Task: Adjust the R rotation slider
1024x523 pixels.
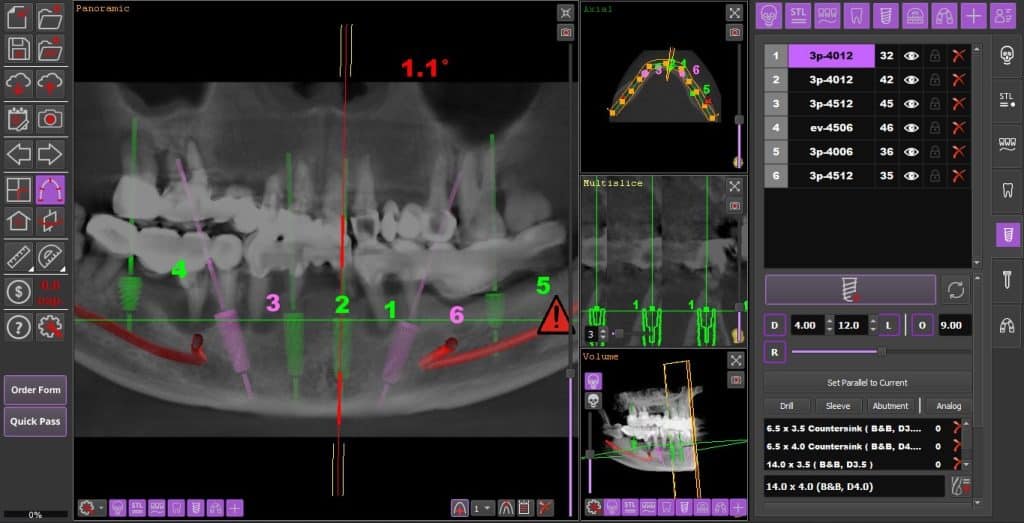Action: point(881,351)
